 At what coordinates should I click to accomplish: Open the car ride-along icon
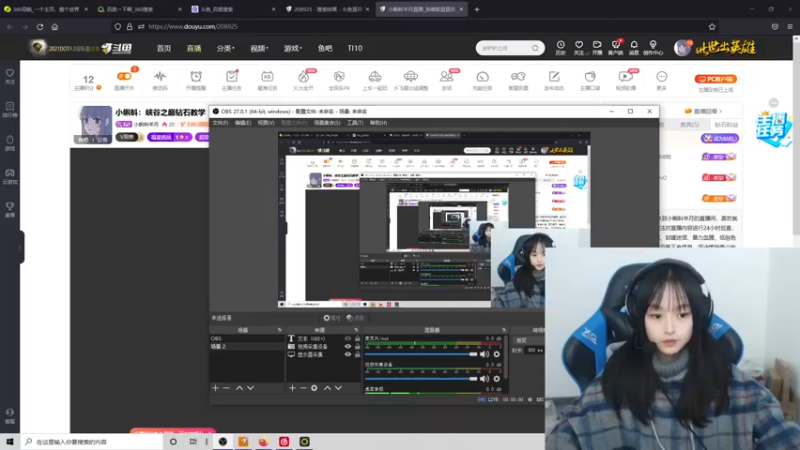click(375, 77)
